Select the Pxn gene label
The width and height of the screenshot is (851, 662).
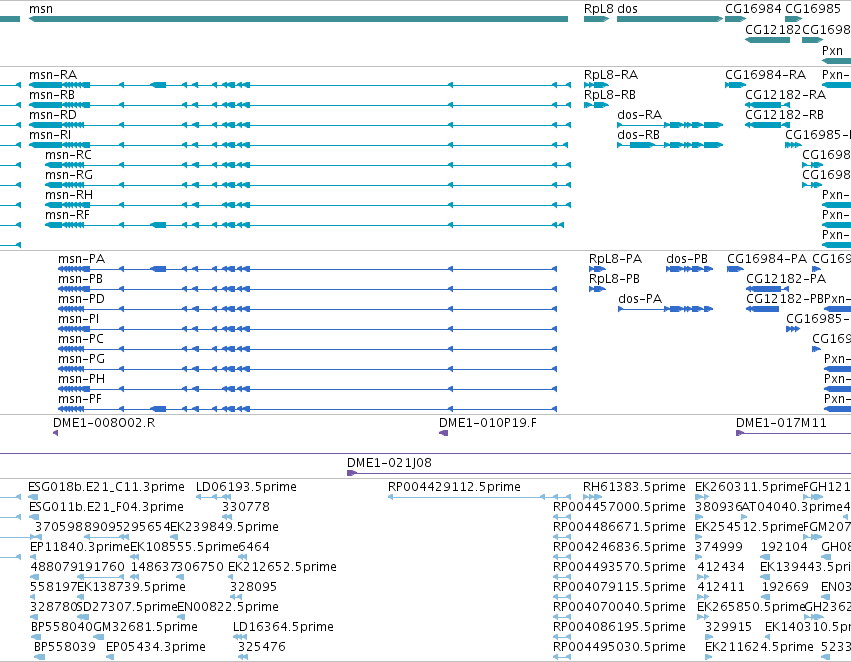point(833,50)
